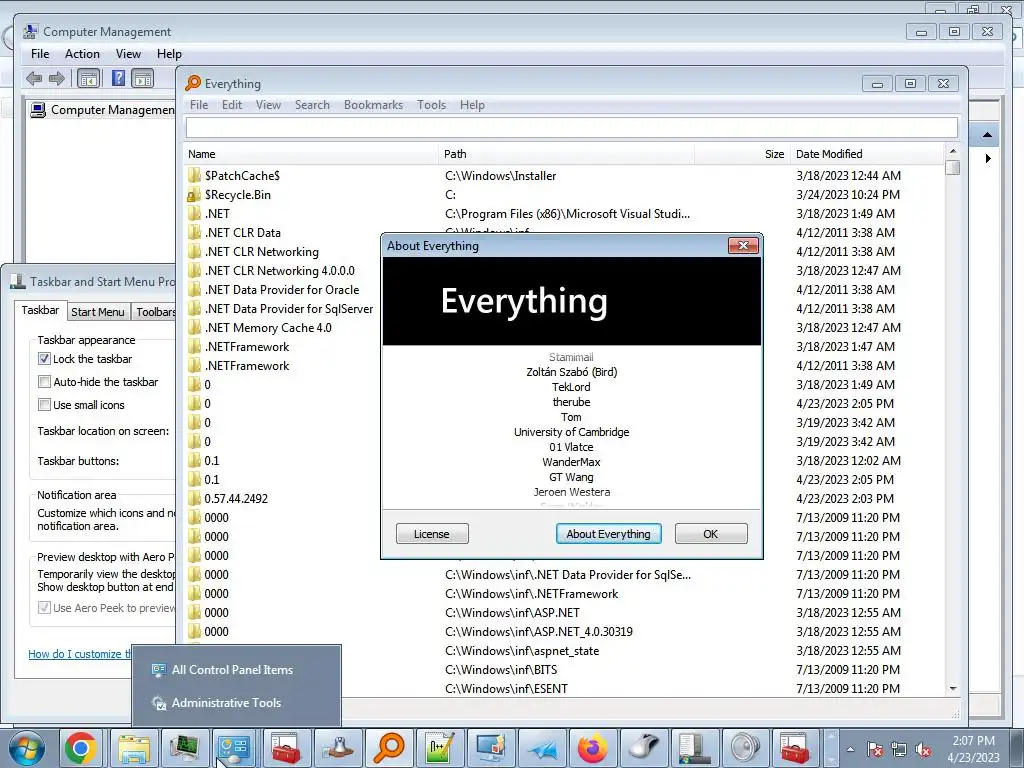Switch to the Start Menu tab
Viewport: 1024px width, 768px height.
(98, 312)
